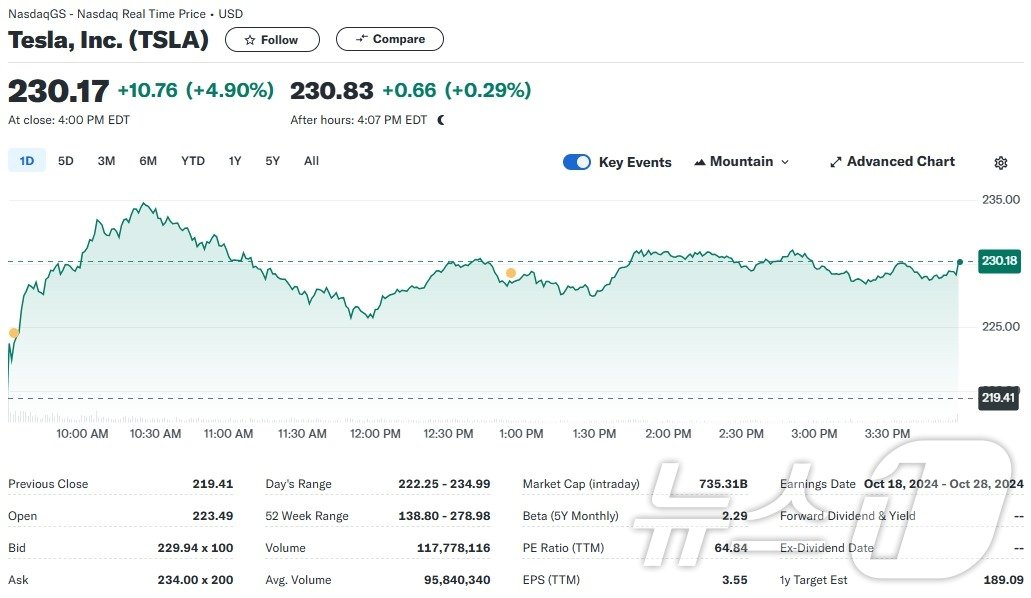Click yellow key event marker near 1:00 PM
Image resolution: width=1031 pixels, height=598 pixels.
click(511, 273)
